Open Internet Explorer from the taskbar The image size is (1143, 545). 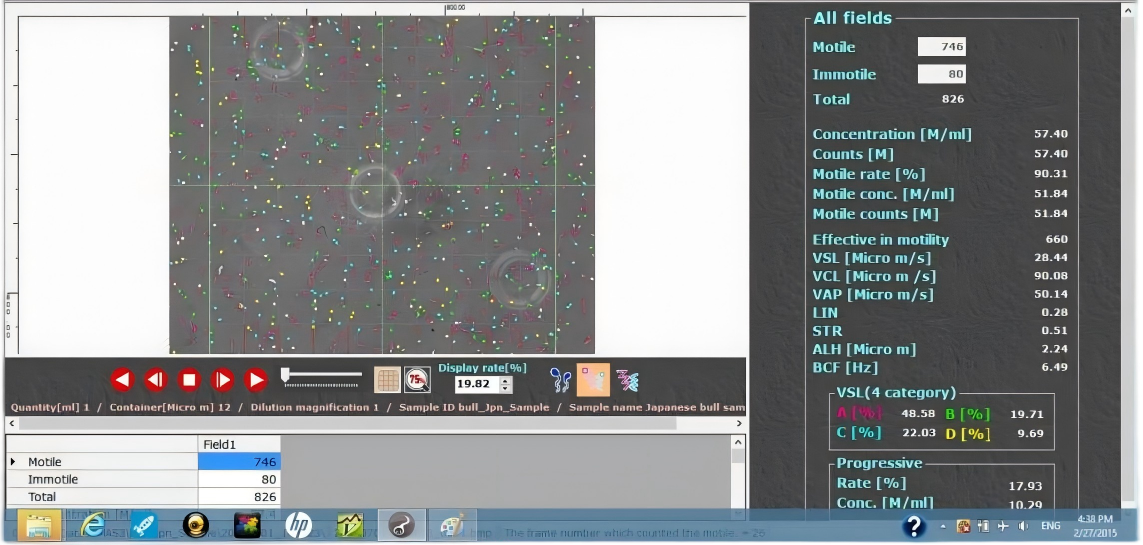[93, 525]
